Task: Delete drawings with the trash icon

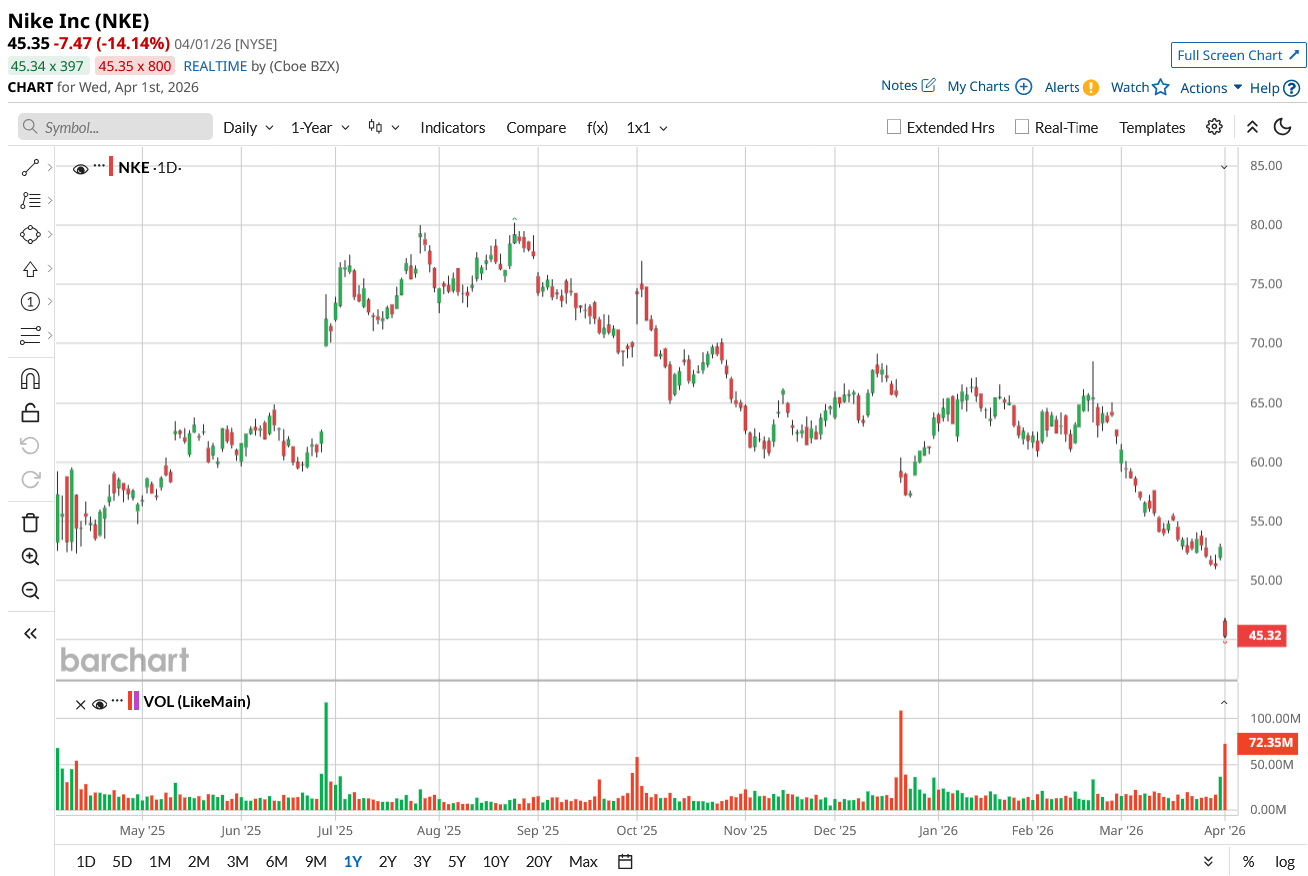Action: (30, 522)
